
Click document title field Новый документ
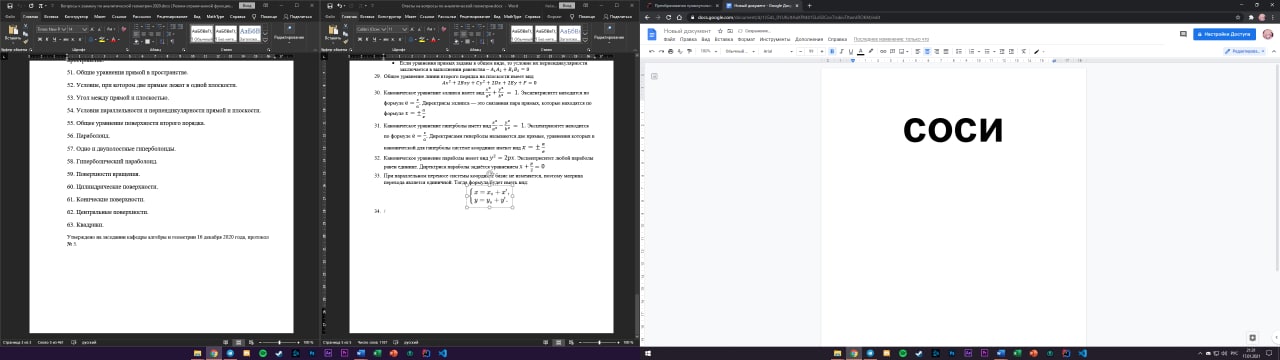[687, 30]
